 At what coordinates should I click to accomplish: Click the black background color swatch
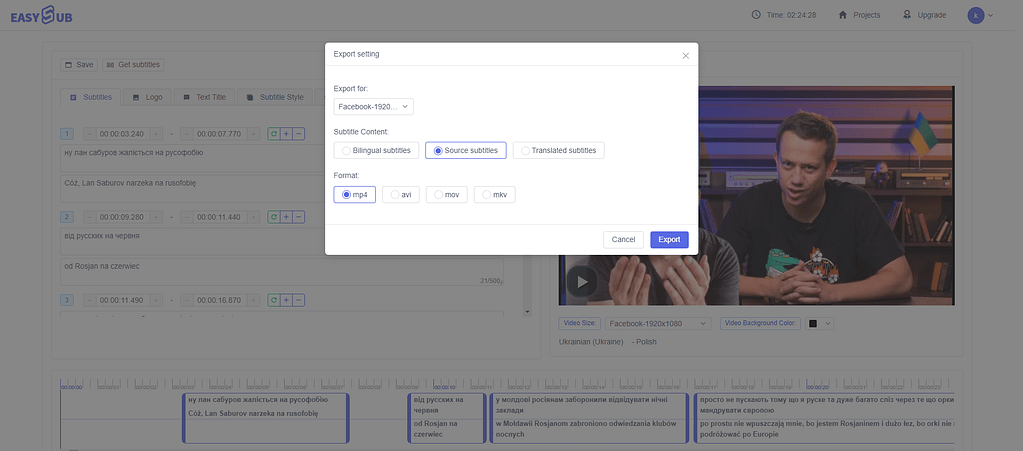[813, 323]
